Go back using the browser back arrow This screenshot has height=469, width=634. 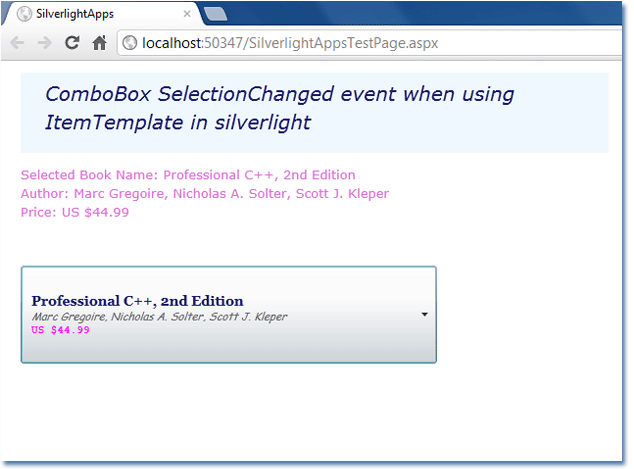(x=17, y=42)
